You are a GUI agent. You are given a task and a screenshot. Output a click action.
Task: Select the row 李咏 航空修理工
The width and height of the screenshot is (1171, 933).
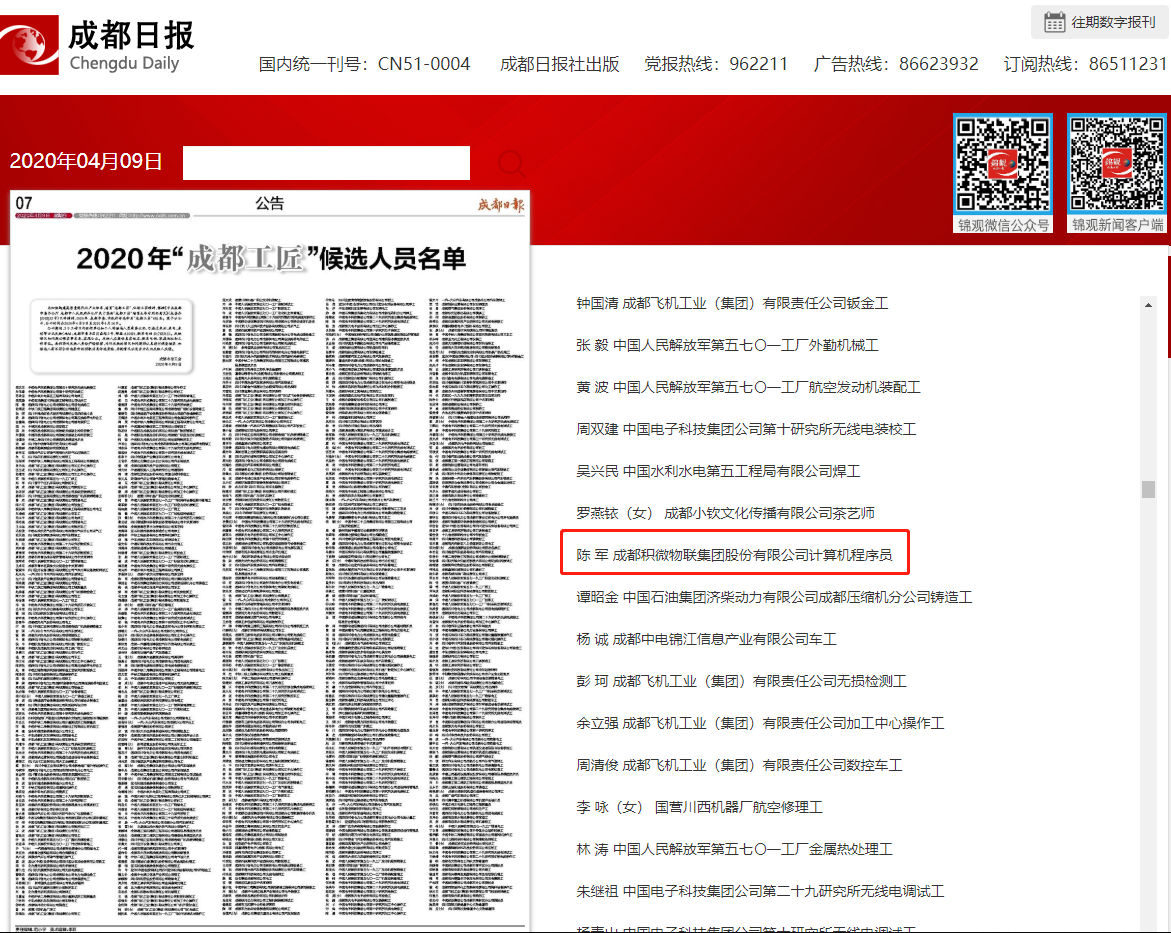[699, 807]
